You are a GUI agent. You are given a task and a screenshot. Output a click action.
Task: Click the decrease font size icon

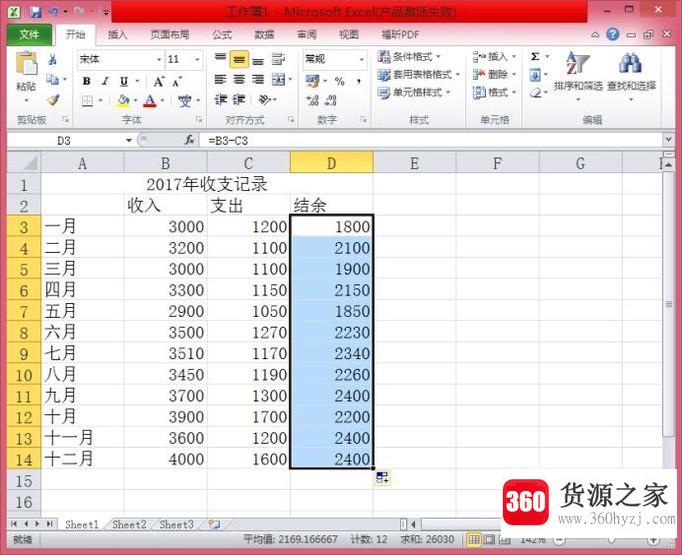pyautogui.click(x=177, y=81)
